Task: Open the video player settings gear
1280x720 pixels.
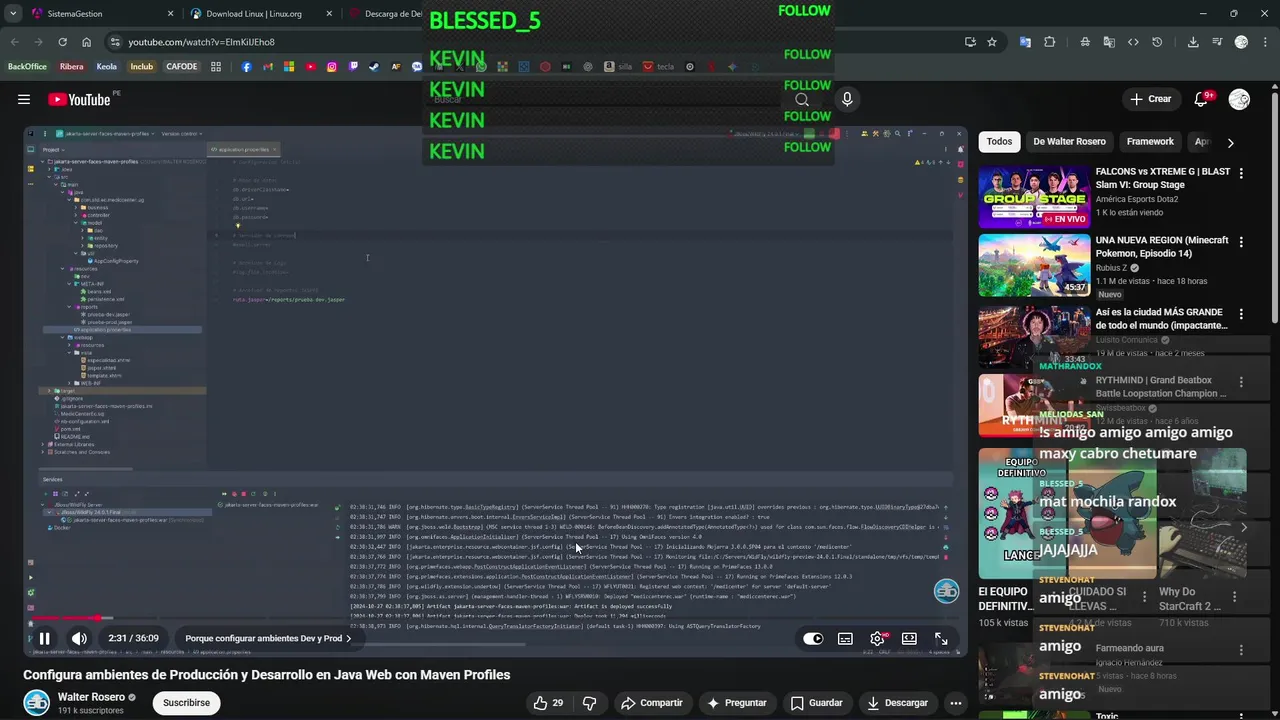Action: (x=877, y=639)
